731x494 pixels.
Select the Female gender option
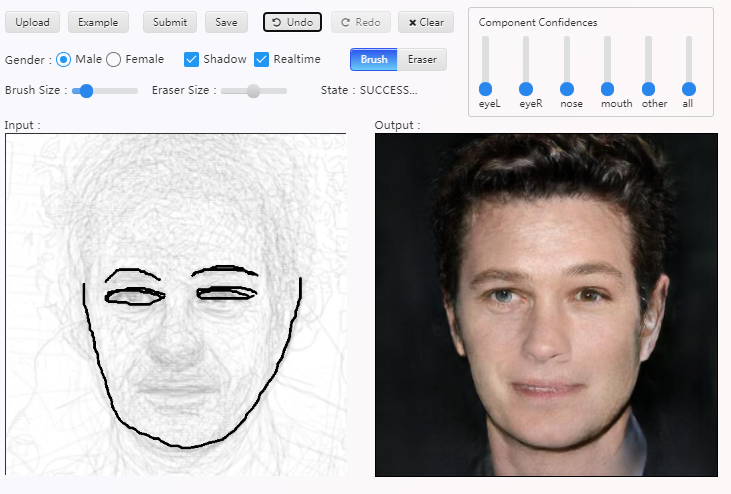113,60
